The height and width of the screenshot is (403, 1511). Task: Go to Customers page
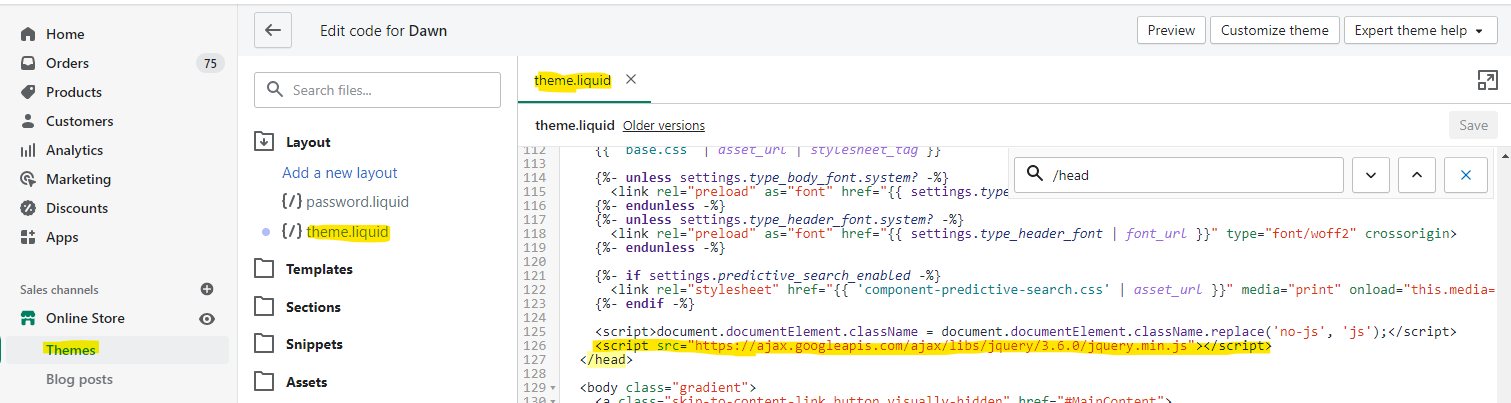pos(80,121)
